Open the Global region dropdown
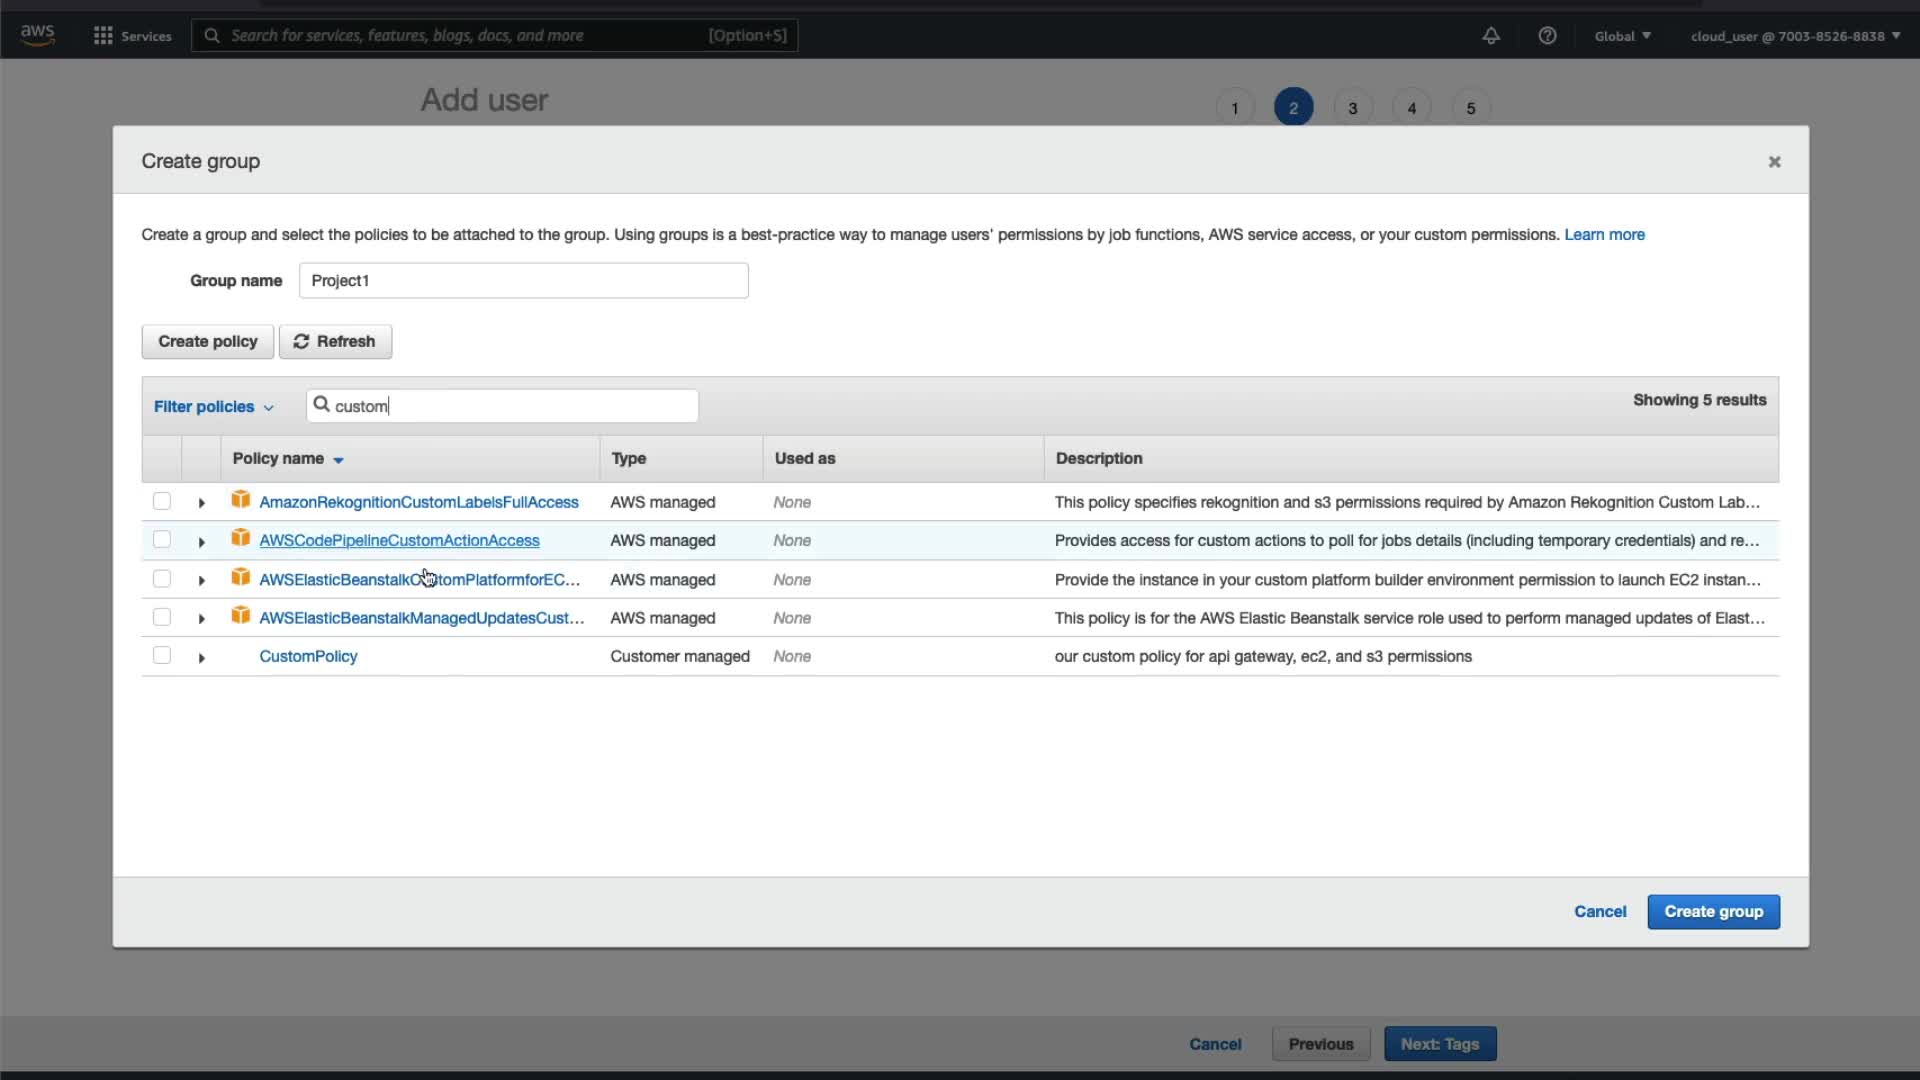This screenshot has width=1920, height=1080. coord(1621,36)
